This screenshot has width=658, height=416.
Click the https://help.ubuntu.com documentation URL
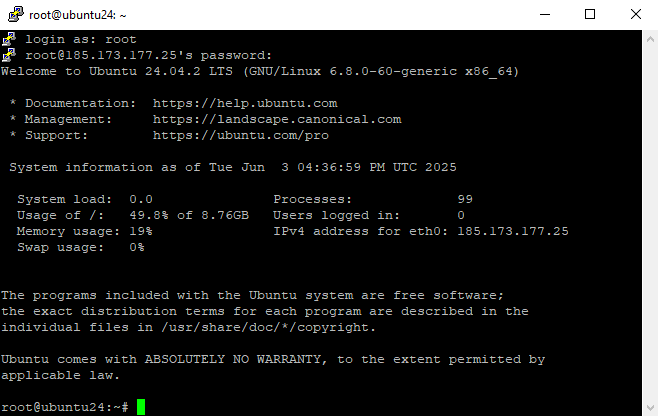tap(245, 103)
